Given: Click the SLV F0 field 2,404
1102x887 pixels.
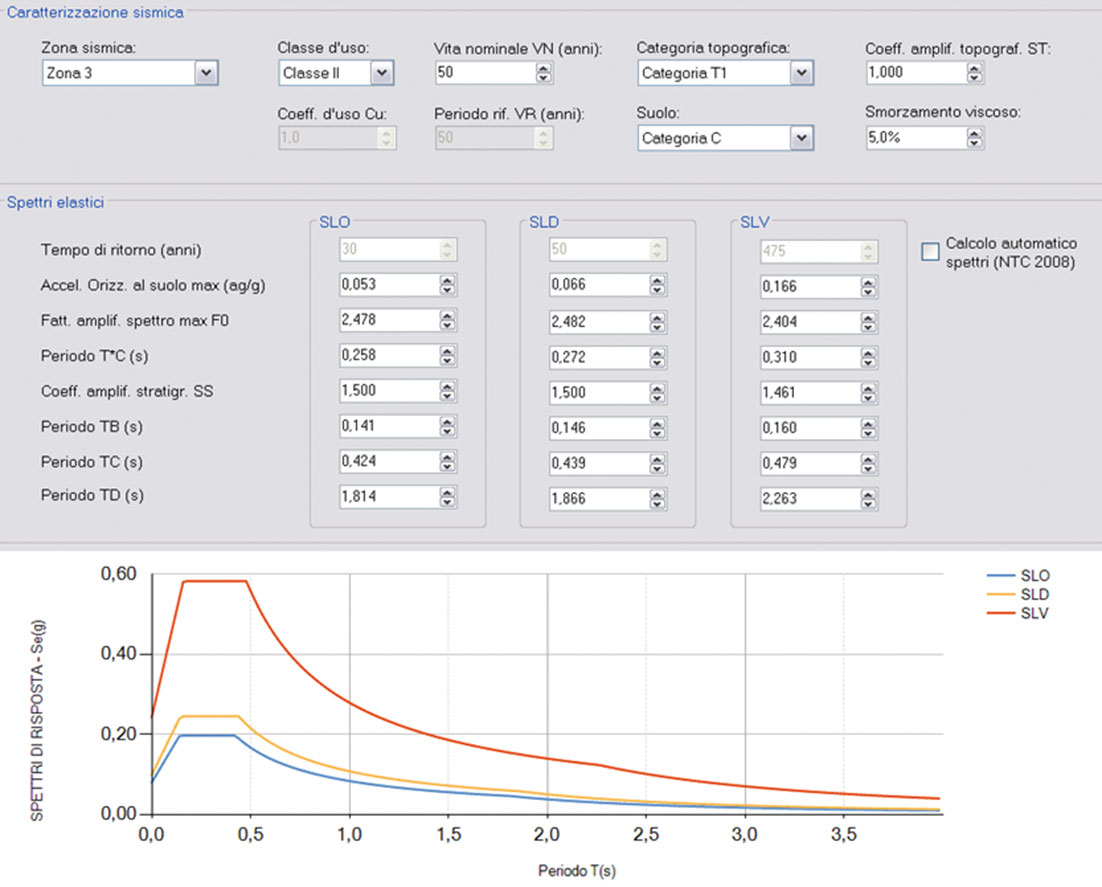Looking at the screenshot, I should click(x=810, y=322).
